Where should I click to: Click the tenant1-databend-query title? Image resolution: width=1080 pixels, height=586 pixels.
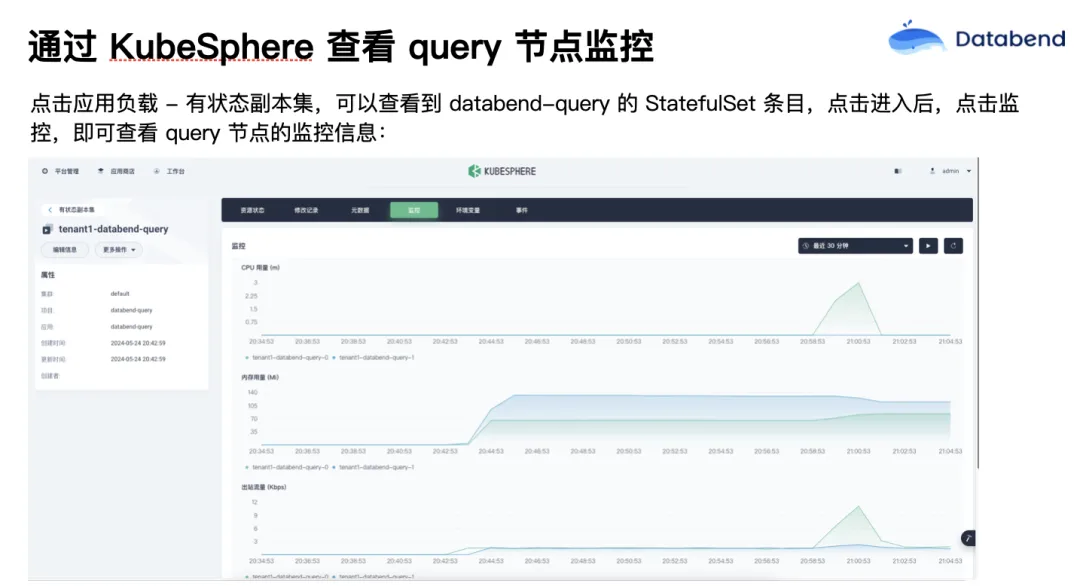tap(113, 229)
